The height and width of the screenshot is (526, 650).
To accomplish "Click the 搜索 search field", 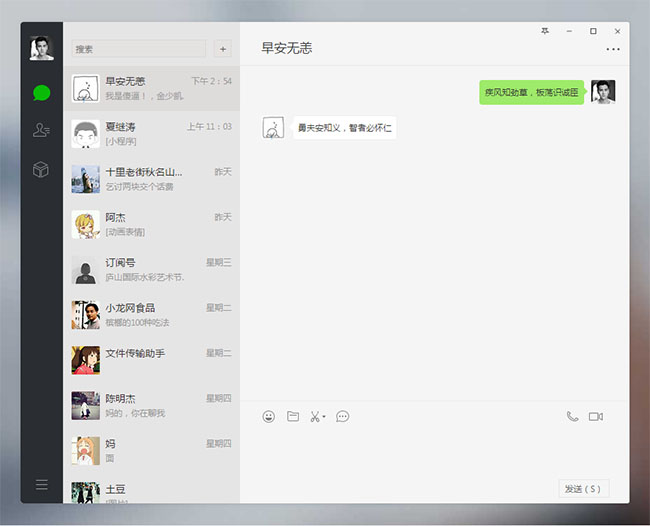I will tap(138, 48).
